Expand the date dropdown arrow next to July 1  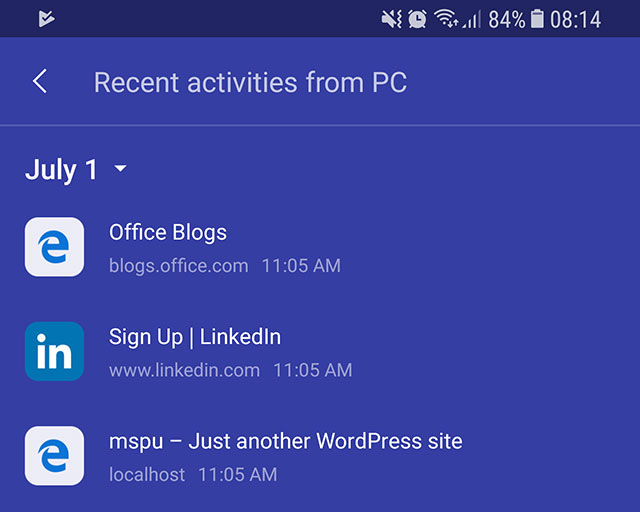pyautogui.click(x=121, y=170)
